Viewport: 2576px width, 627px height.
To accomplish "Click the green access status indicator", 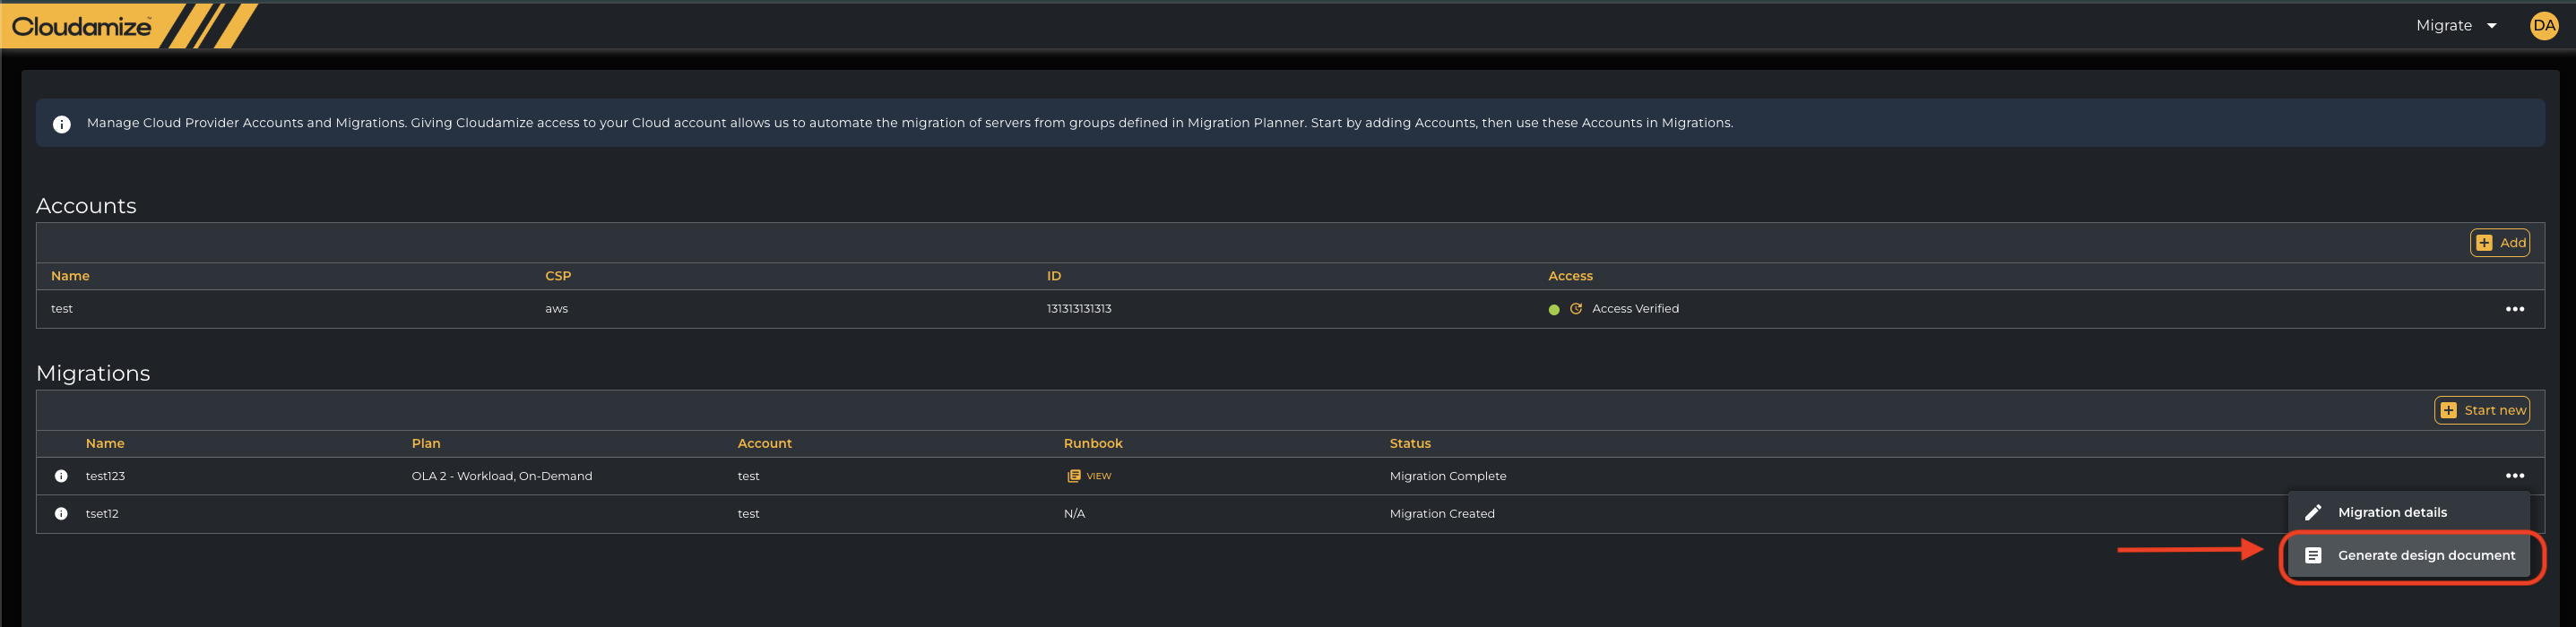I will 1553,310.
